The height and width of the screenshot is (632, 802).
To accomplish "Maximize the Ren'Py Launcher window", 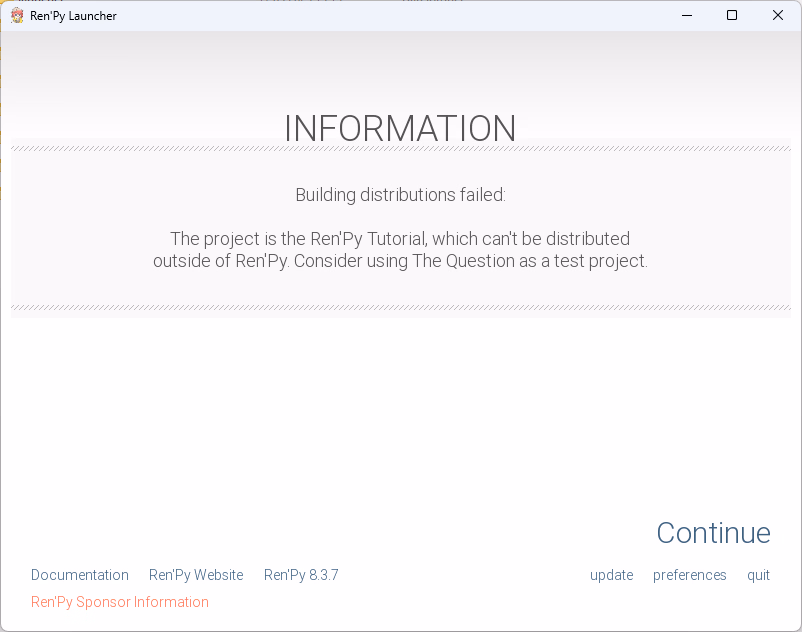I will (x=732, y=15).
